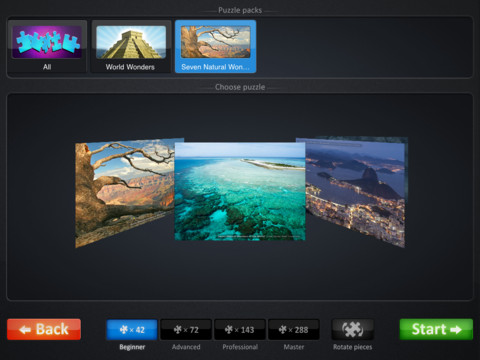Click the pyramid image in World Wonders
The height and width of the screenshot is (360, 480).
tap(131, 42)
